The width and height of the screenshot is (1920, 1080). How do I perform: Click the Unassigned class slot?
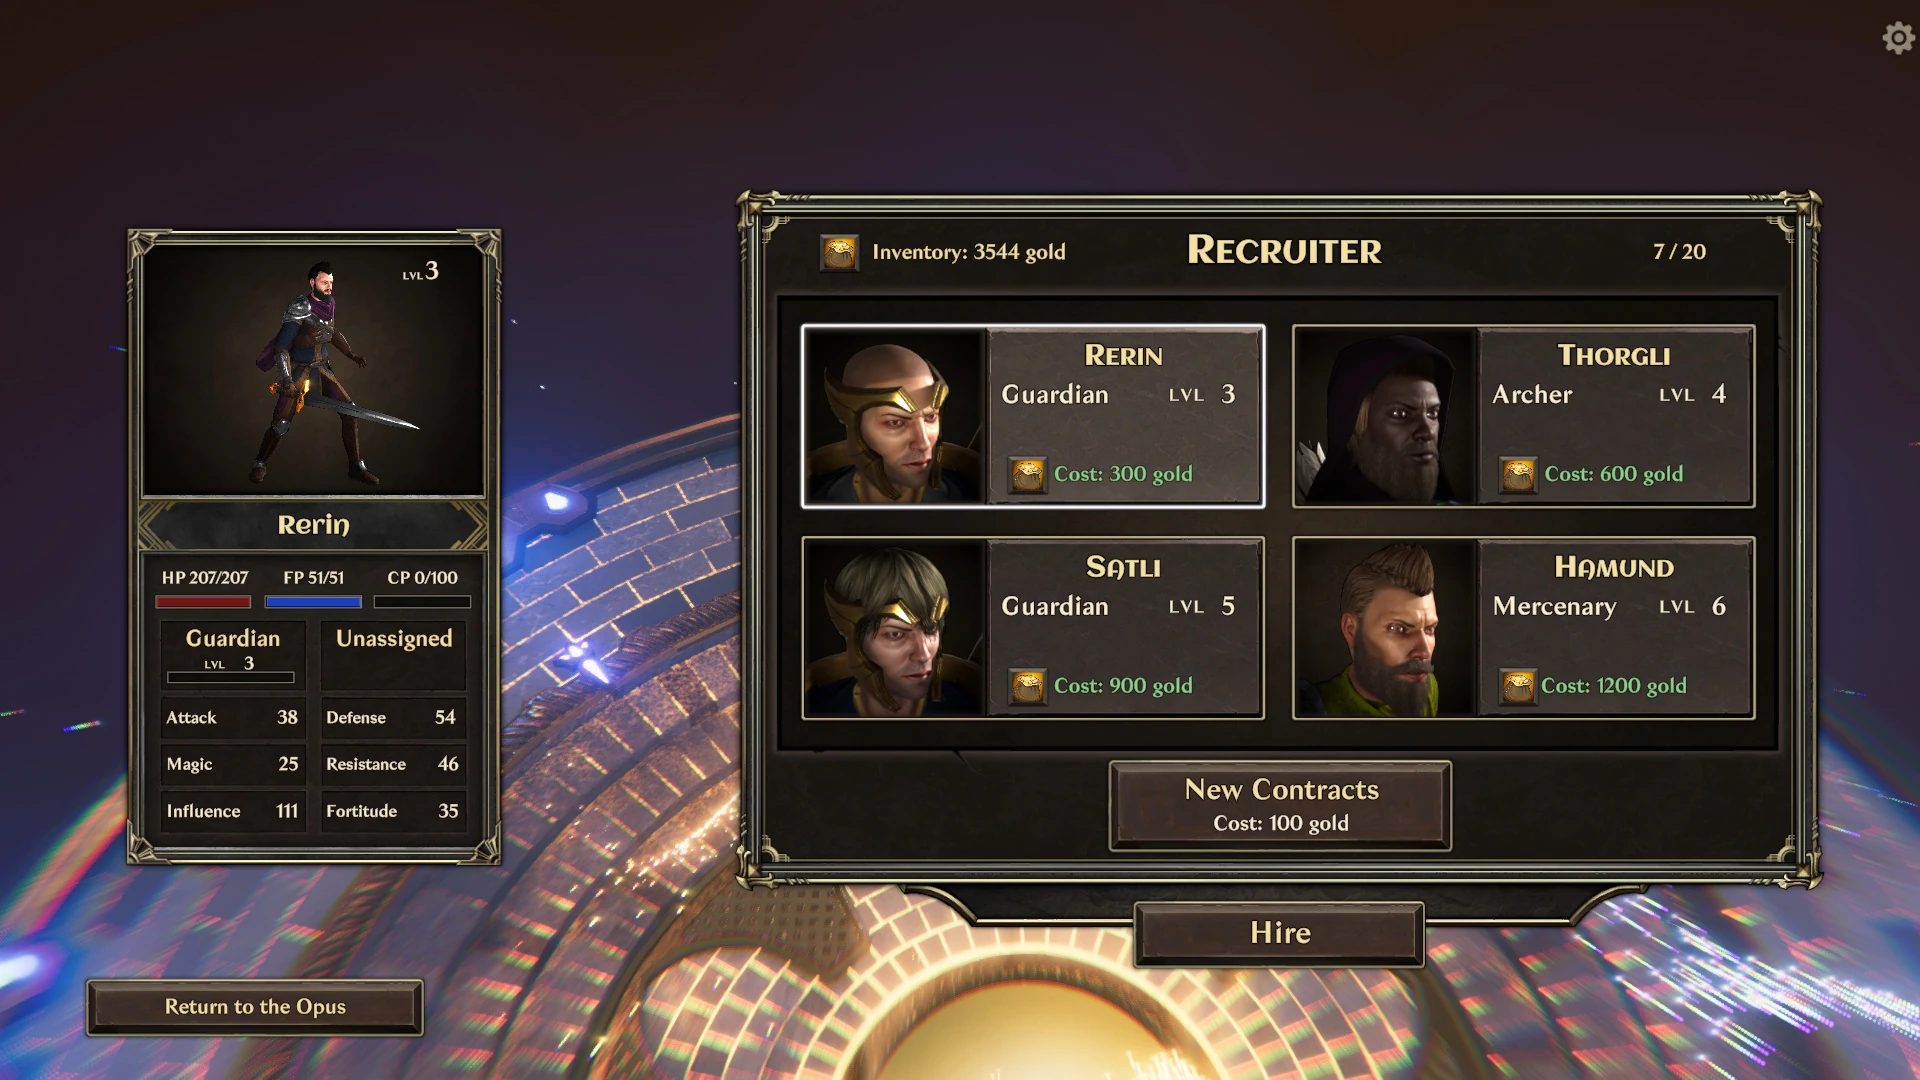tap(394, 655)
